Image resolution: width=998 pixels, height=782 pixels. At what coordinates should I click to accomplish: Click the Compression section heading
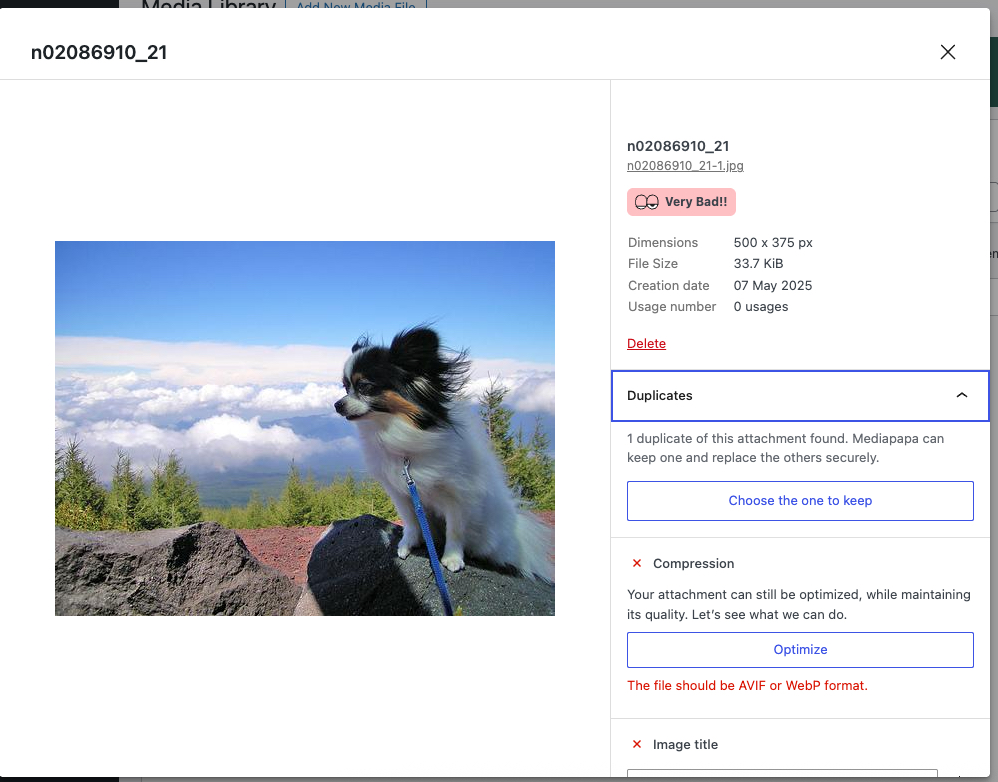tap(693, 563)
